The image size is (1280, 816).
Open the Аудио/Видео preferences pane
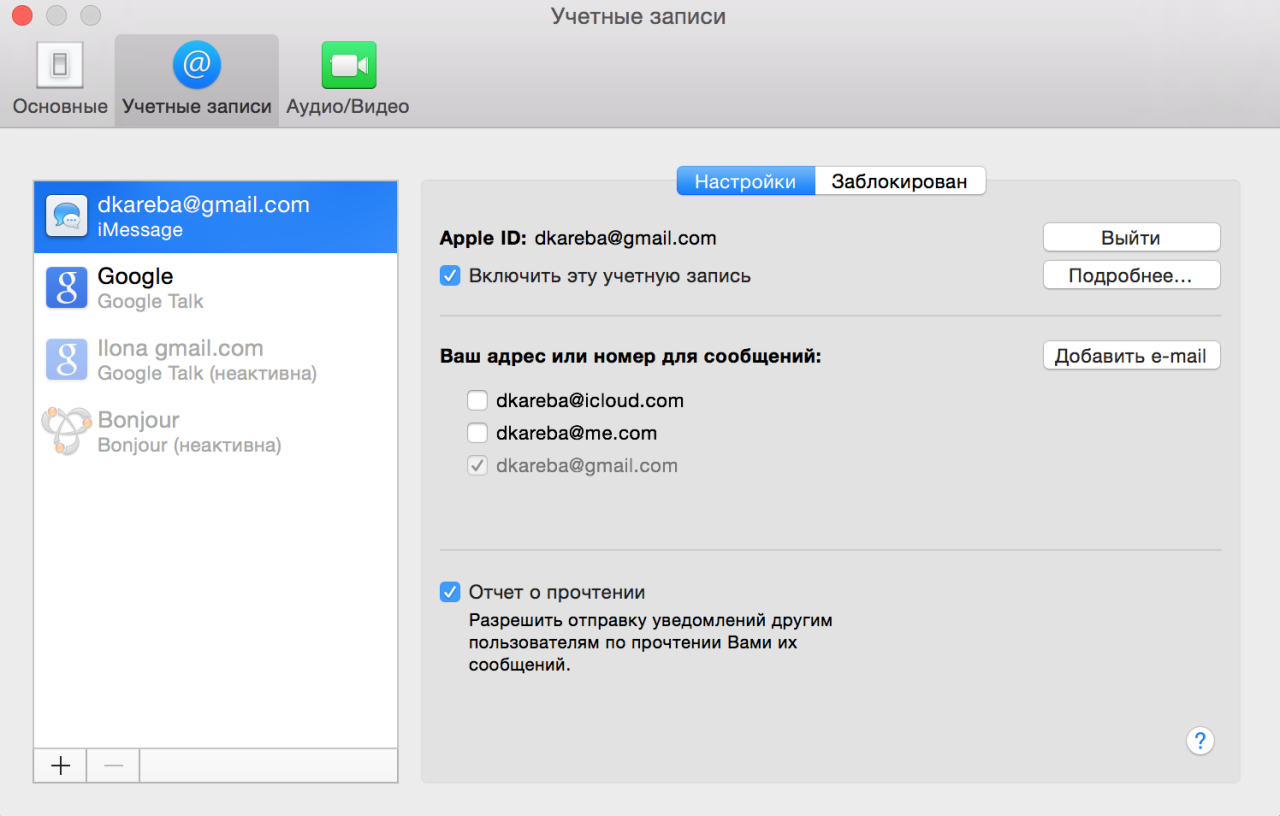coord(348,79)
